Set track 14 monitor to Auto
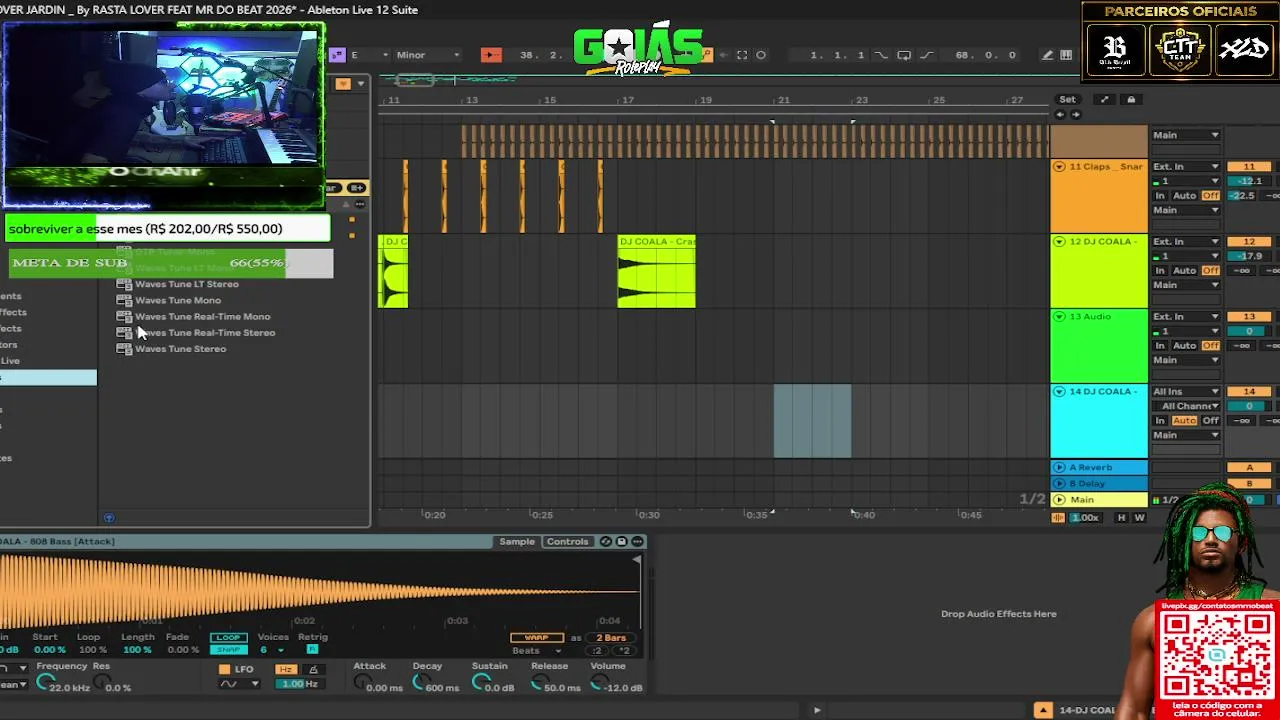 [x=1184, y=420]
